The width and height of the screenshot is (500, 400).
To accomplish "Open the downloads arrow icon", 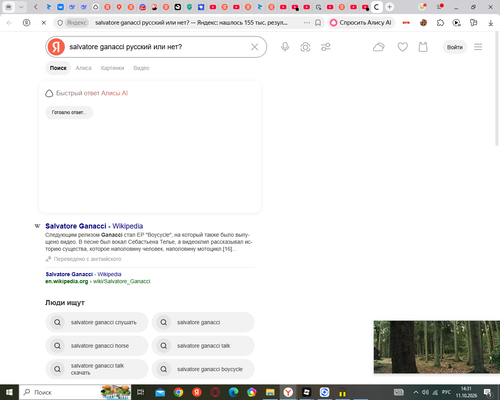I will [x=490, y=23].
